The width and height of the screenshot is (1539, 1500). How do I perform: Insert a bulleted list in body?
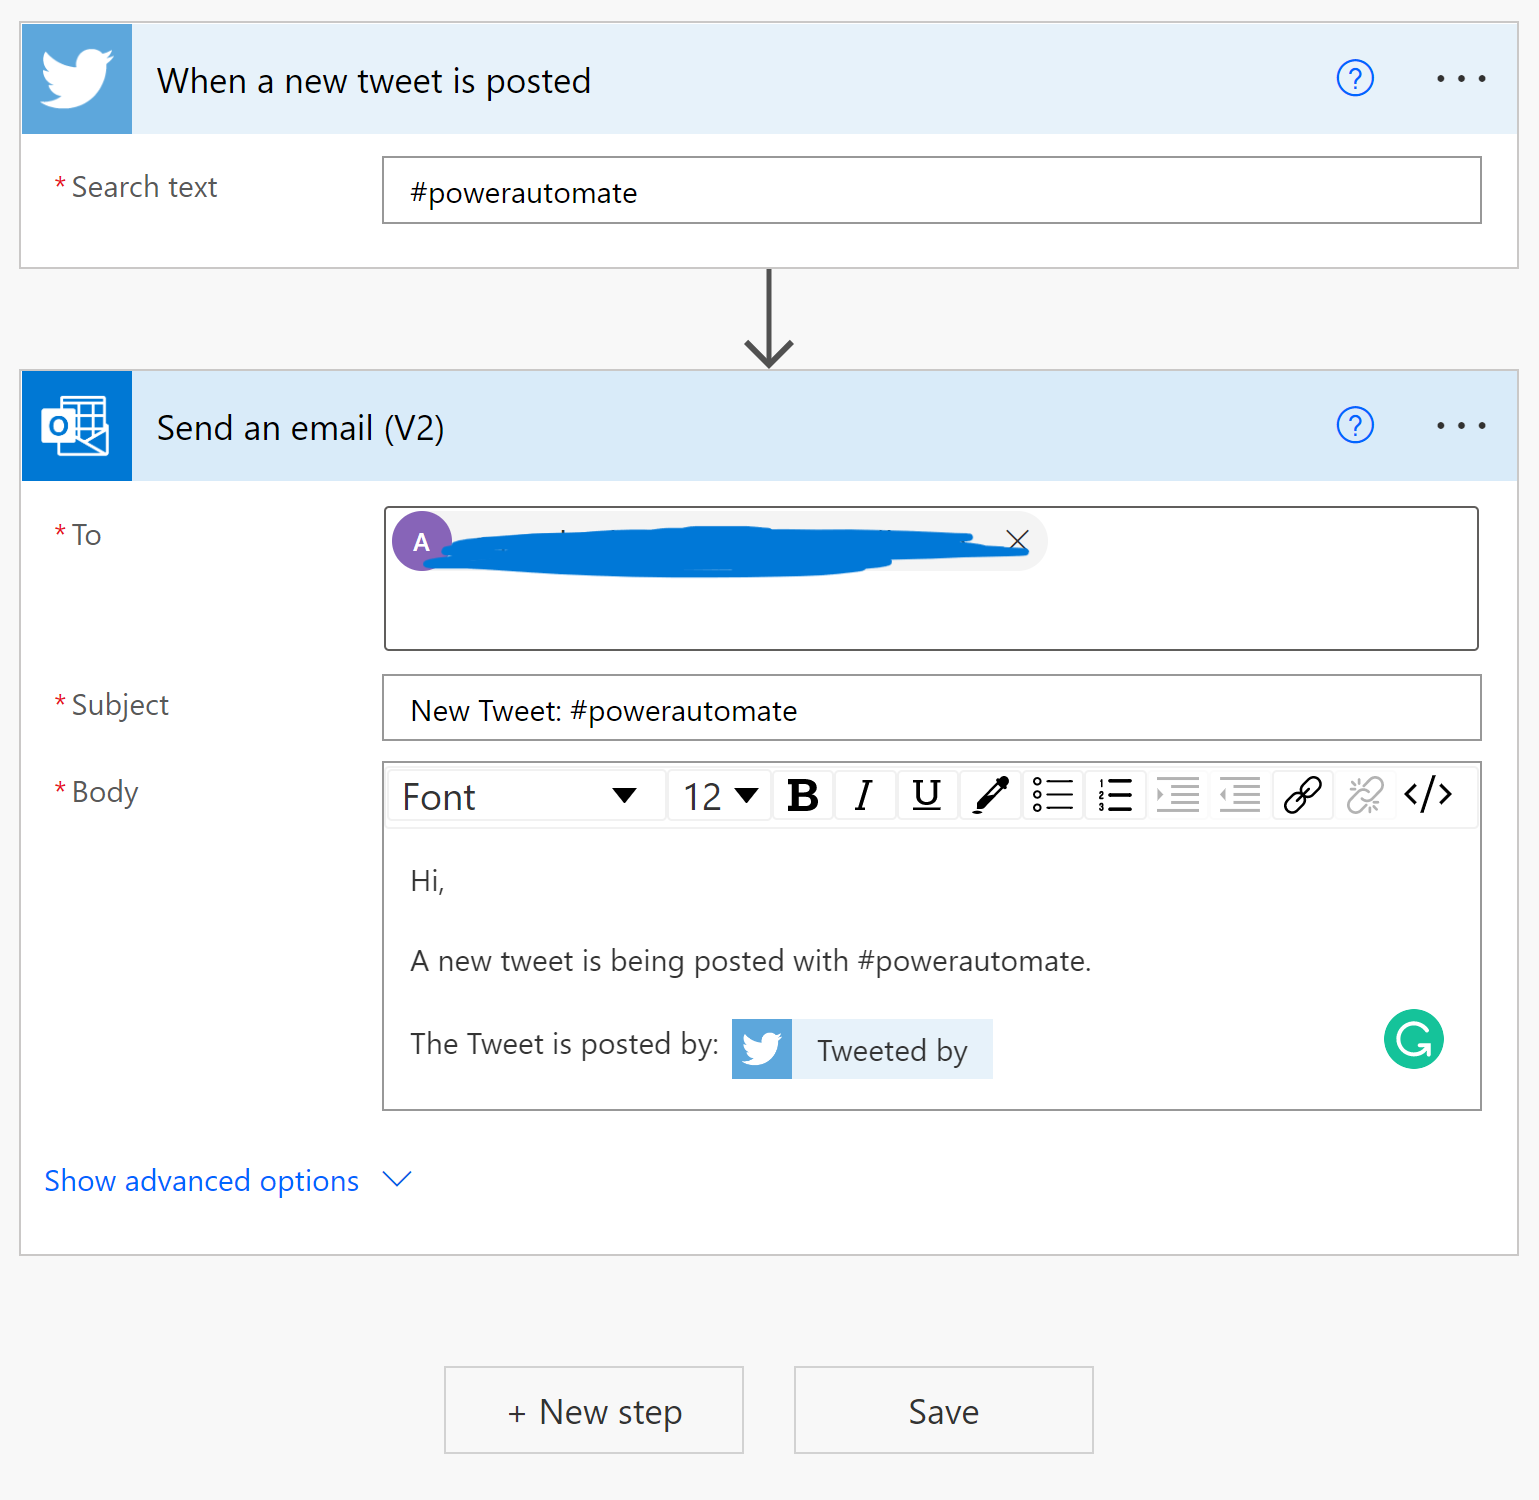[1052, 796]
